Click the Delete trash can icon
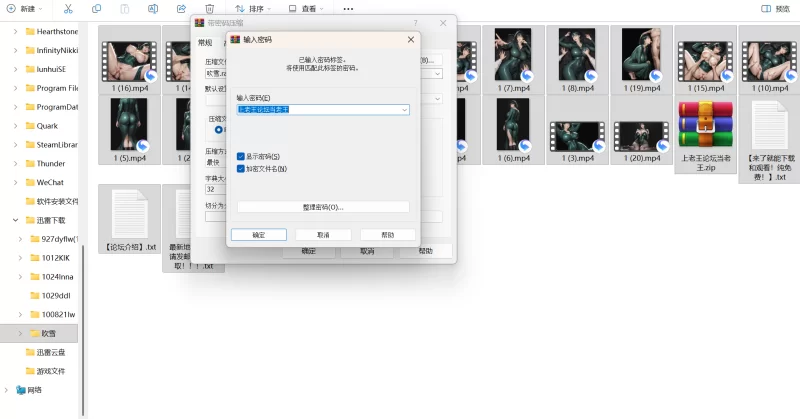Screen dimensions: 800x419 [x=209, y=8]
